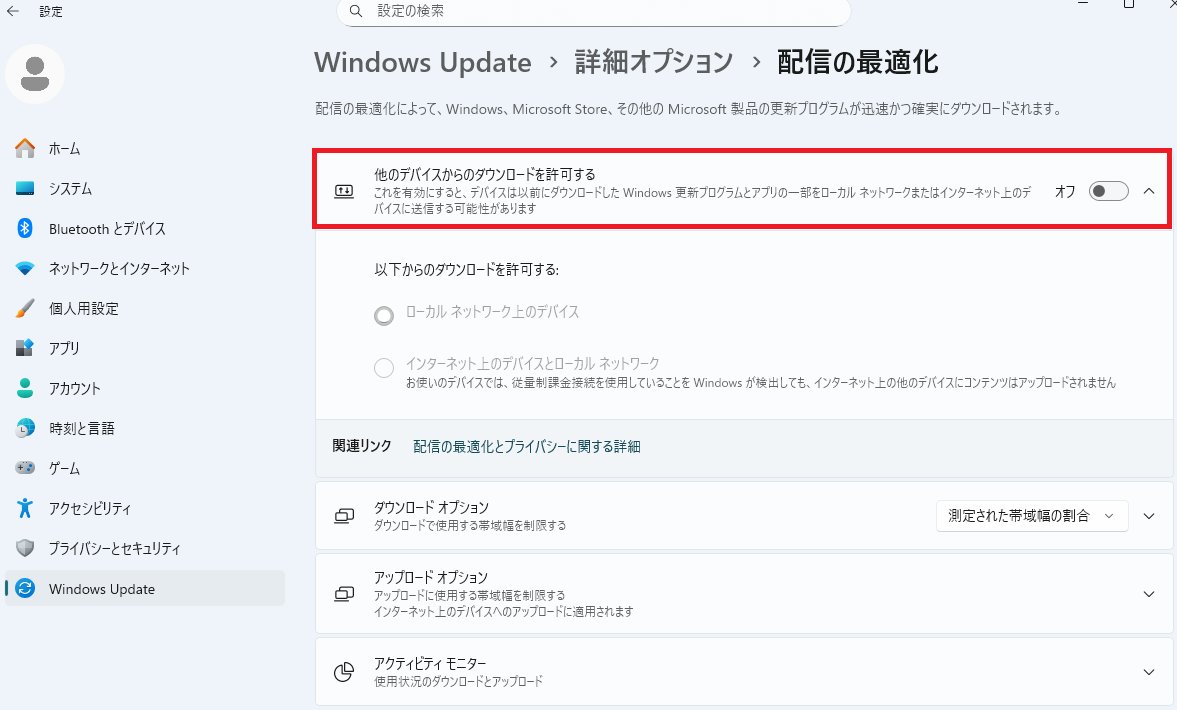The width and height of the screenshot is (1177, 710).
Task: Click the アクティビティ モニター row title
Action: [x=430, y=663]
